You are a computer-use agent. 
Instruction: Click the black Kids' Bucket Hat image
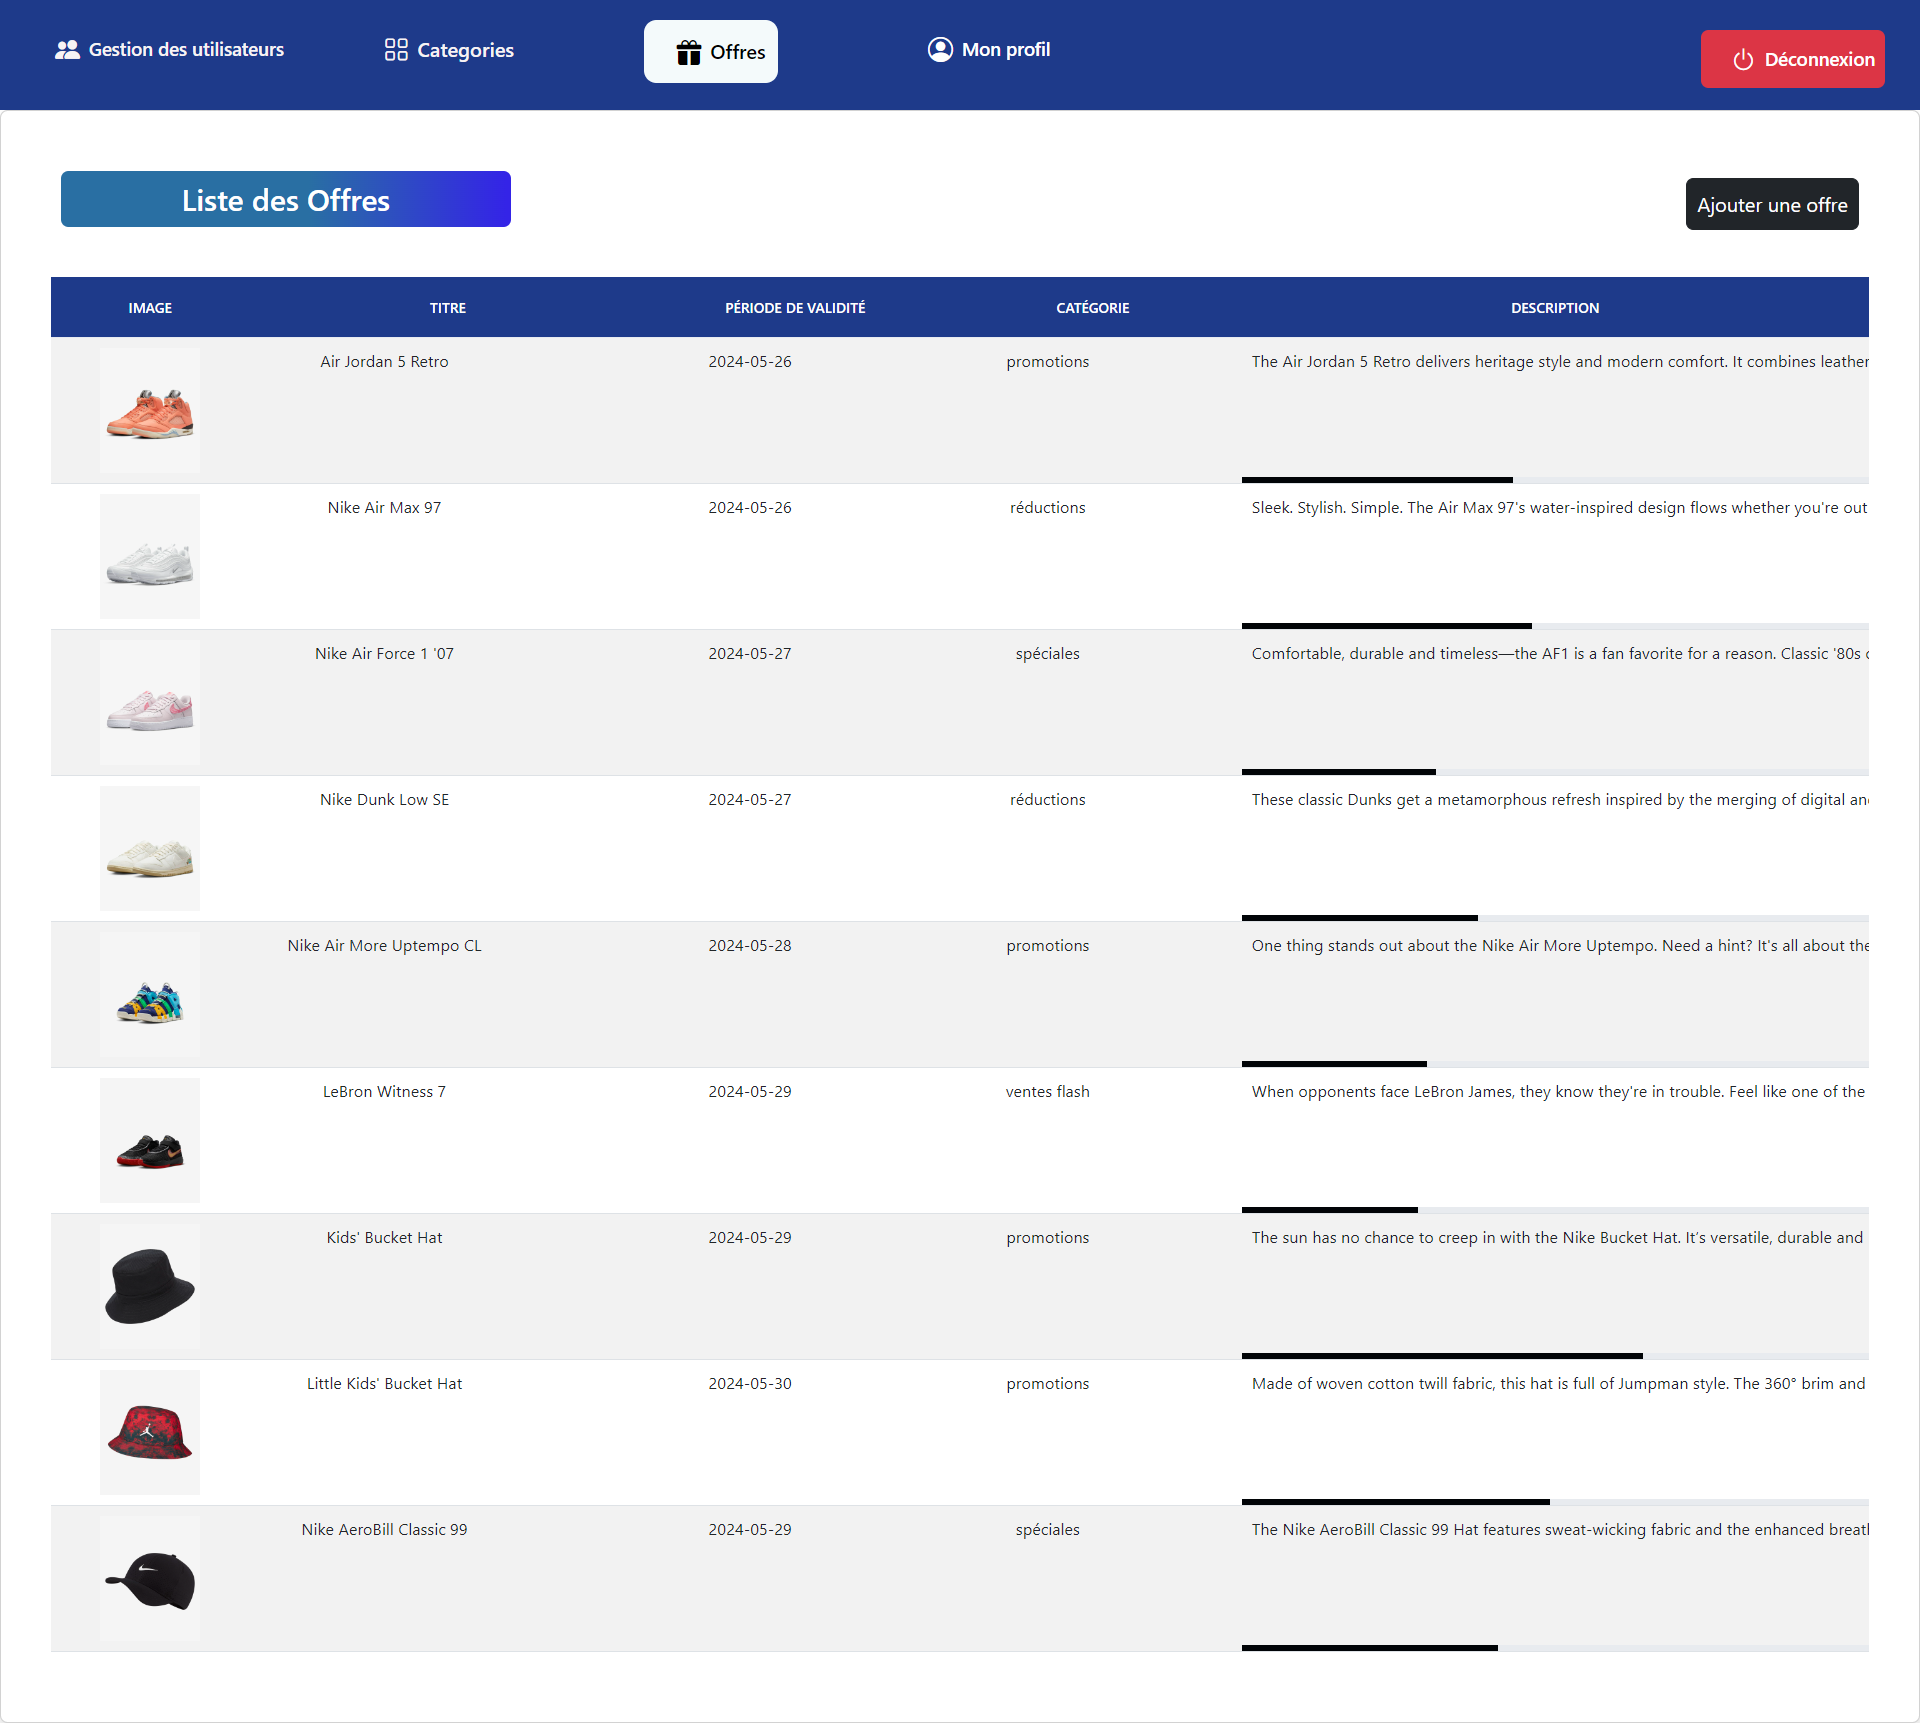(150, 1287)
